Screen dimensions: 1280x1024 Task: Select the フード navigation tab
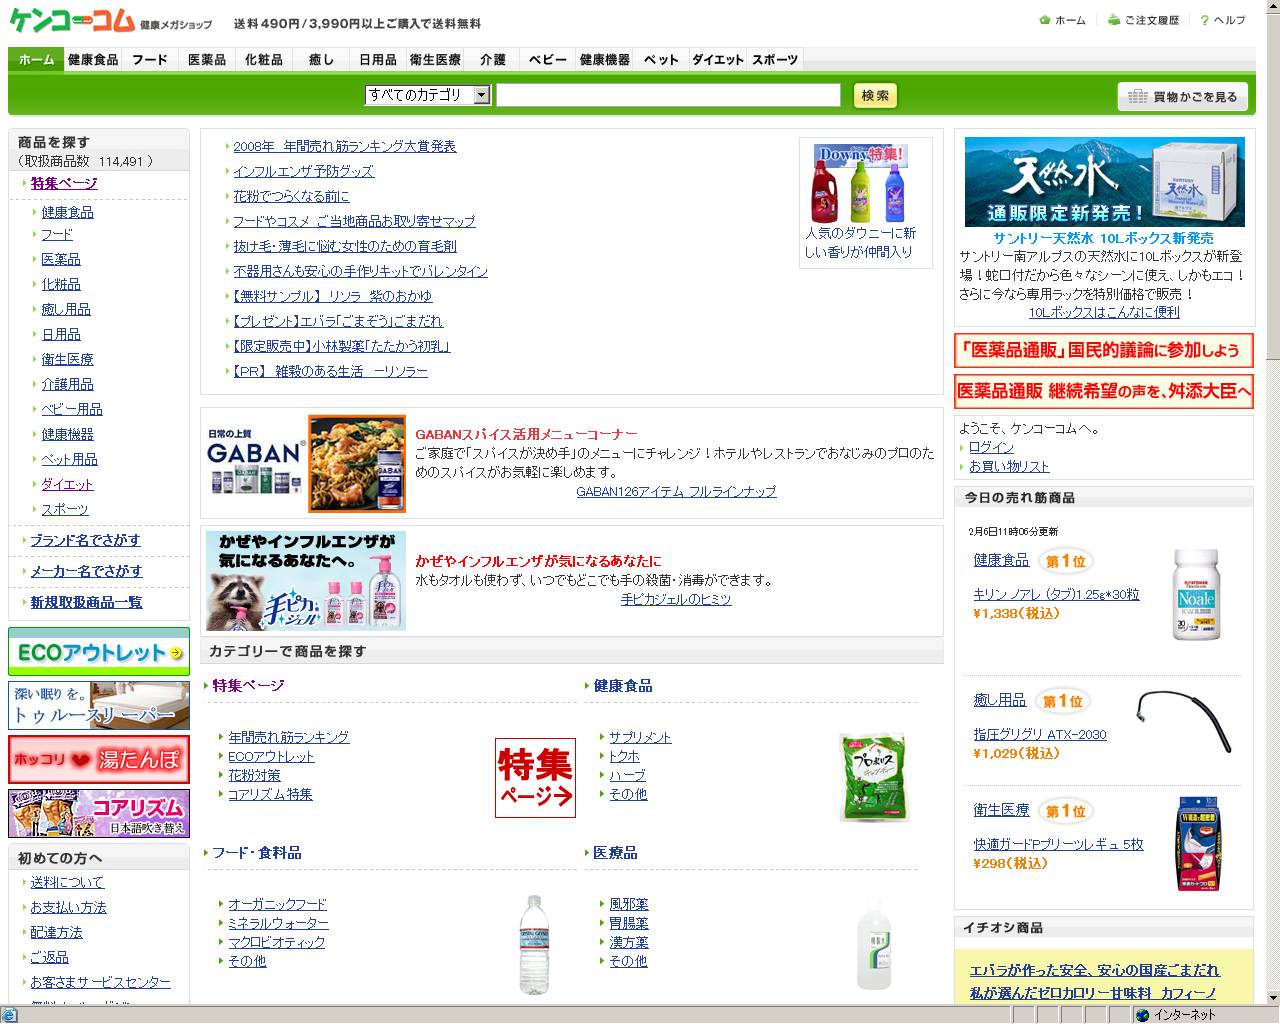150,60
